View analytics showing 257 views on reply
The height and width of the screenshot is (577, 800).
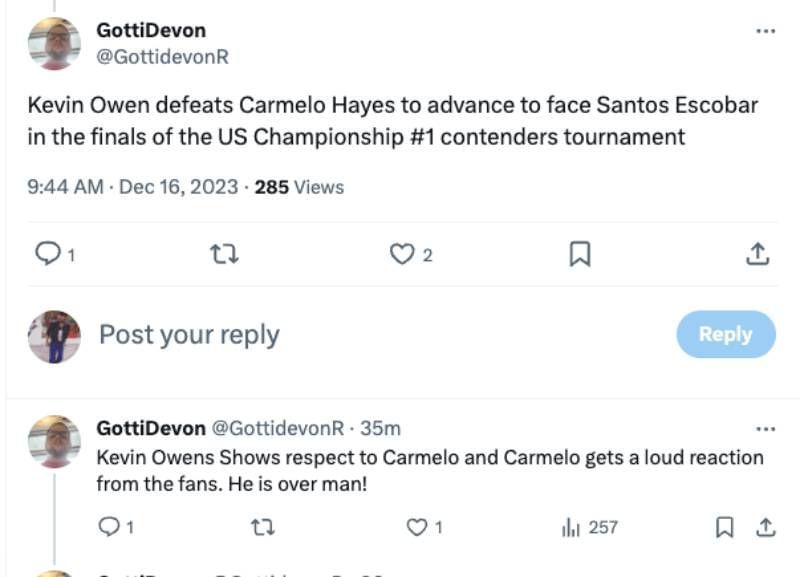point(590,527)
